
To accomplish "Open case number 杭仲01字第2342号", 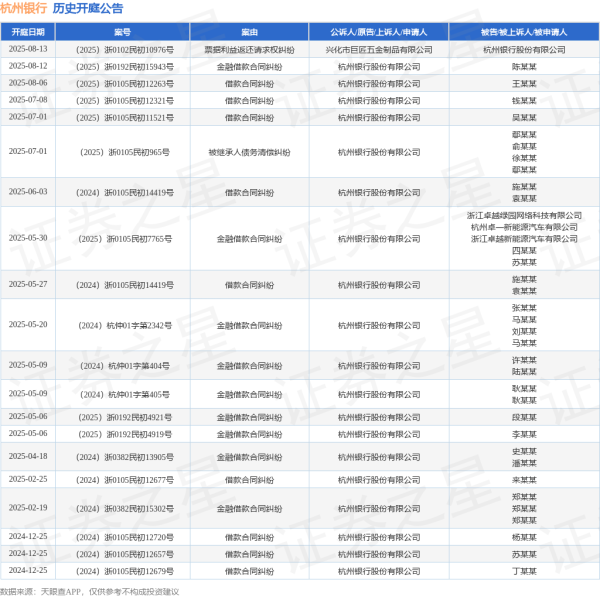I will pos(125,325).
